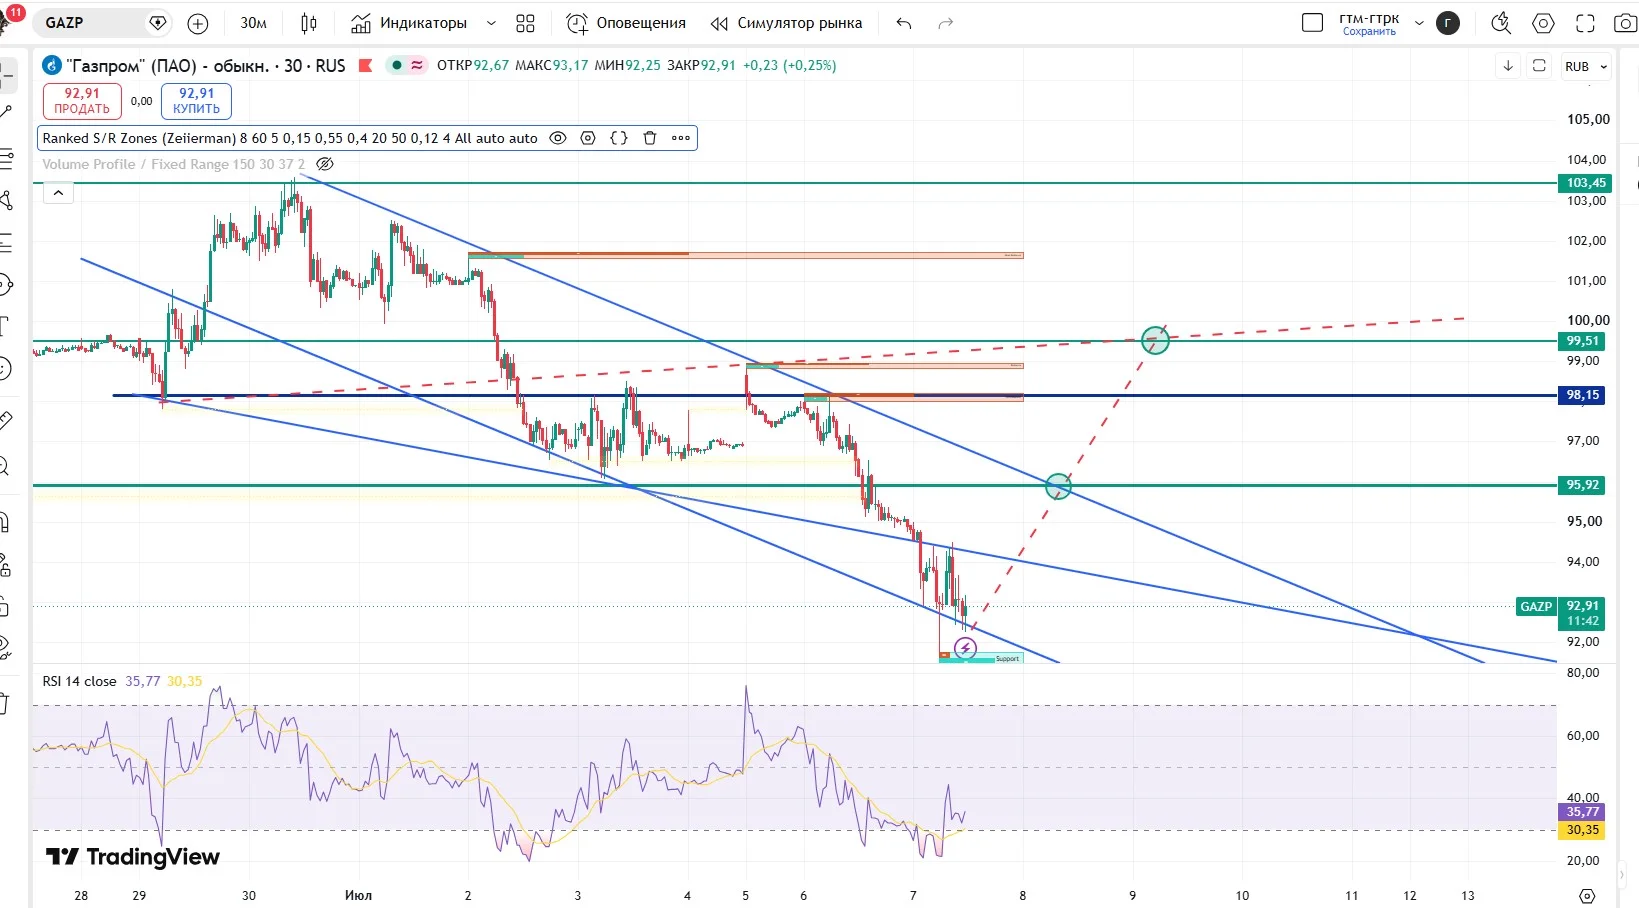The image size is (1639, 908).
Task: Enter fullscreen mode
Action: tap(1585, 23)
